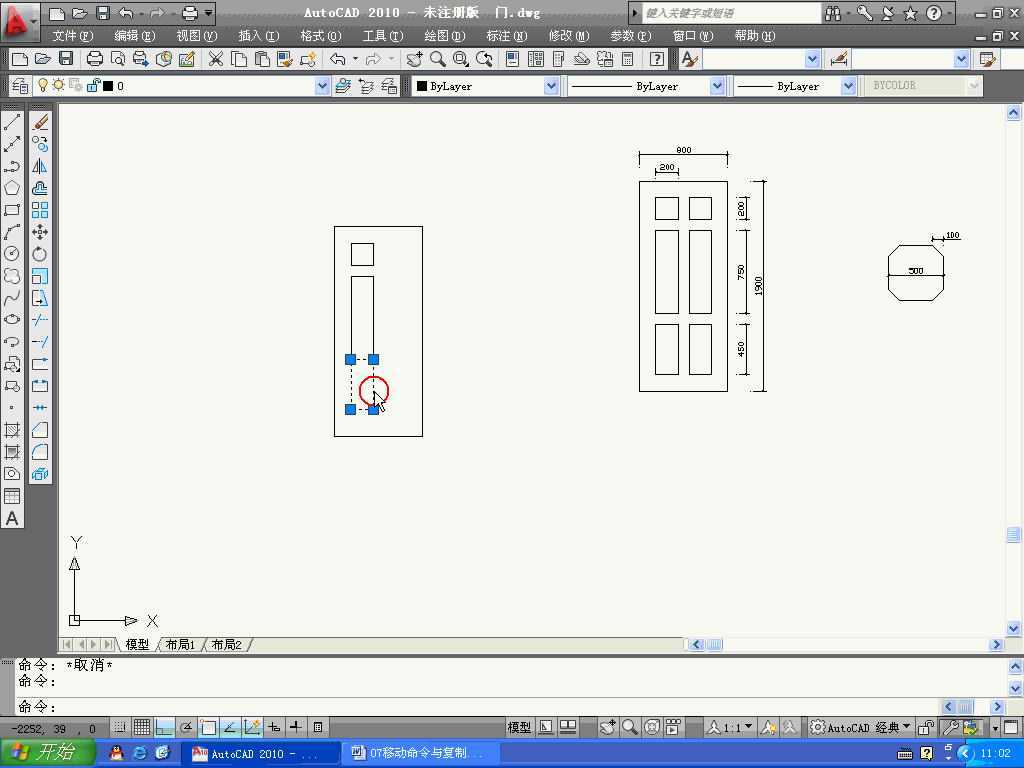Click the search binoculars button
The image size is (1024, 768).
point(833,12)
